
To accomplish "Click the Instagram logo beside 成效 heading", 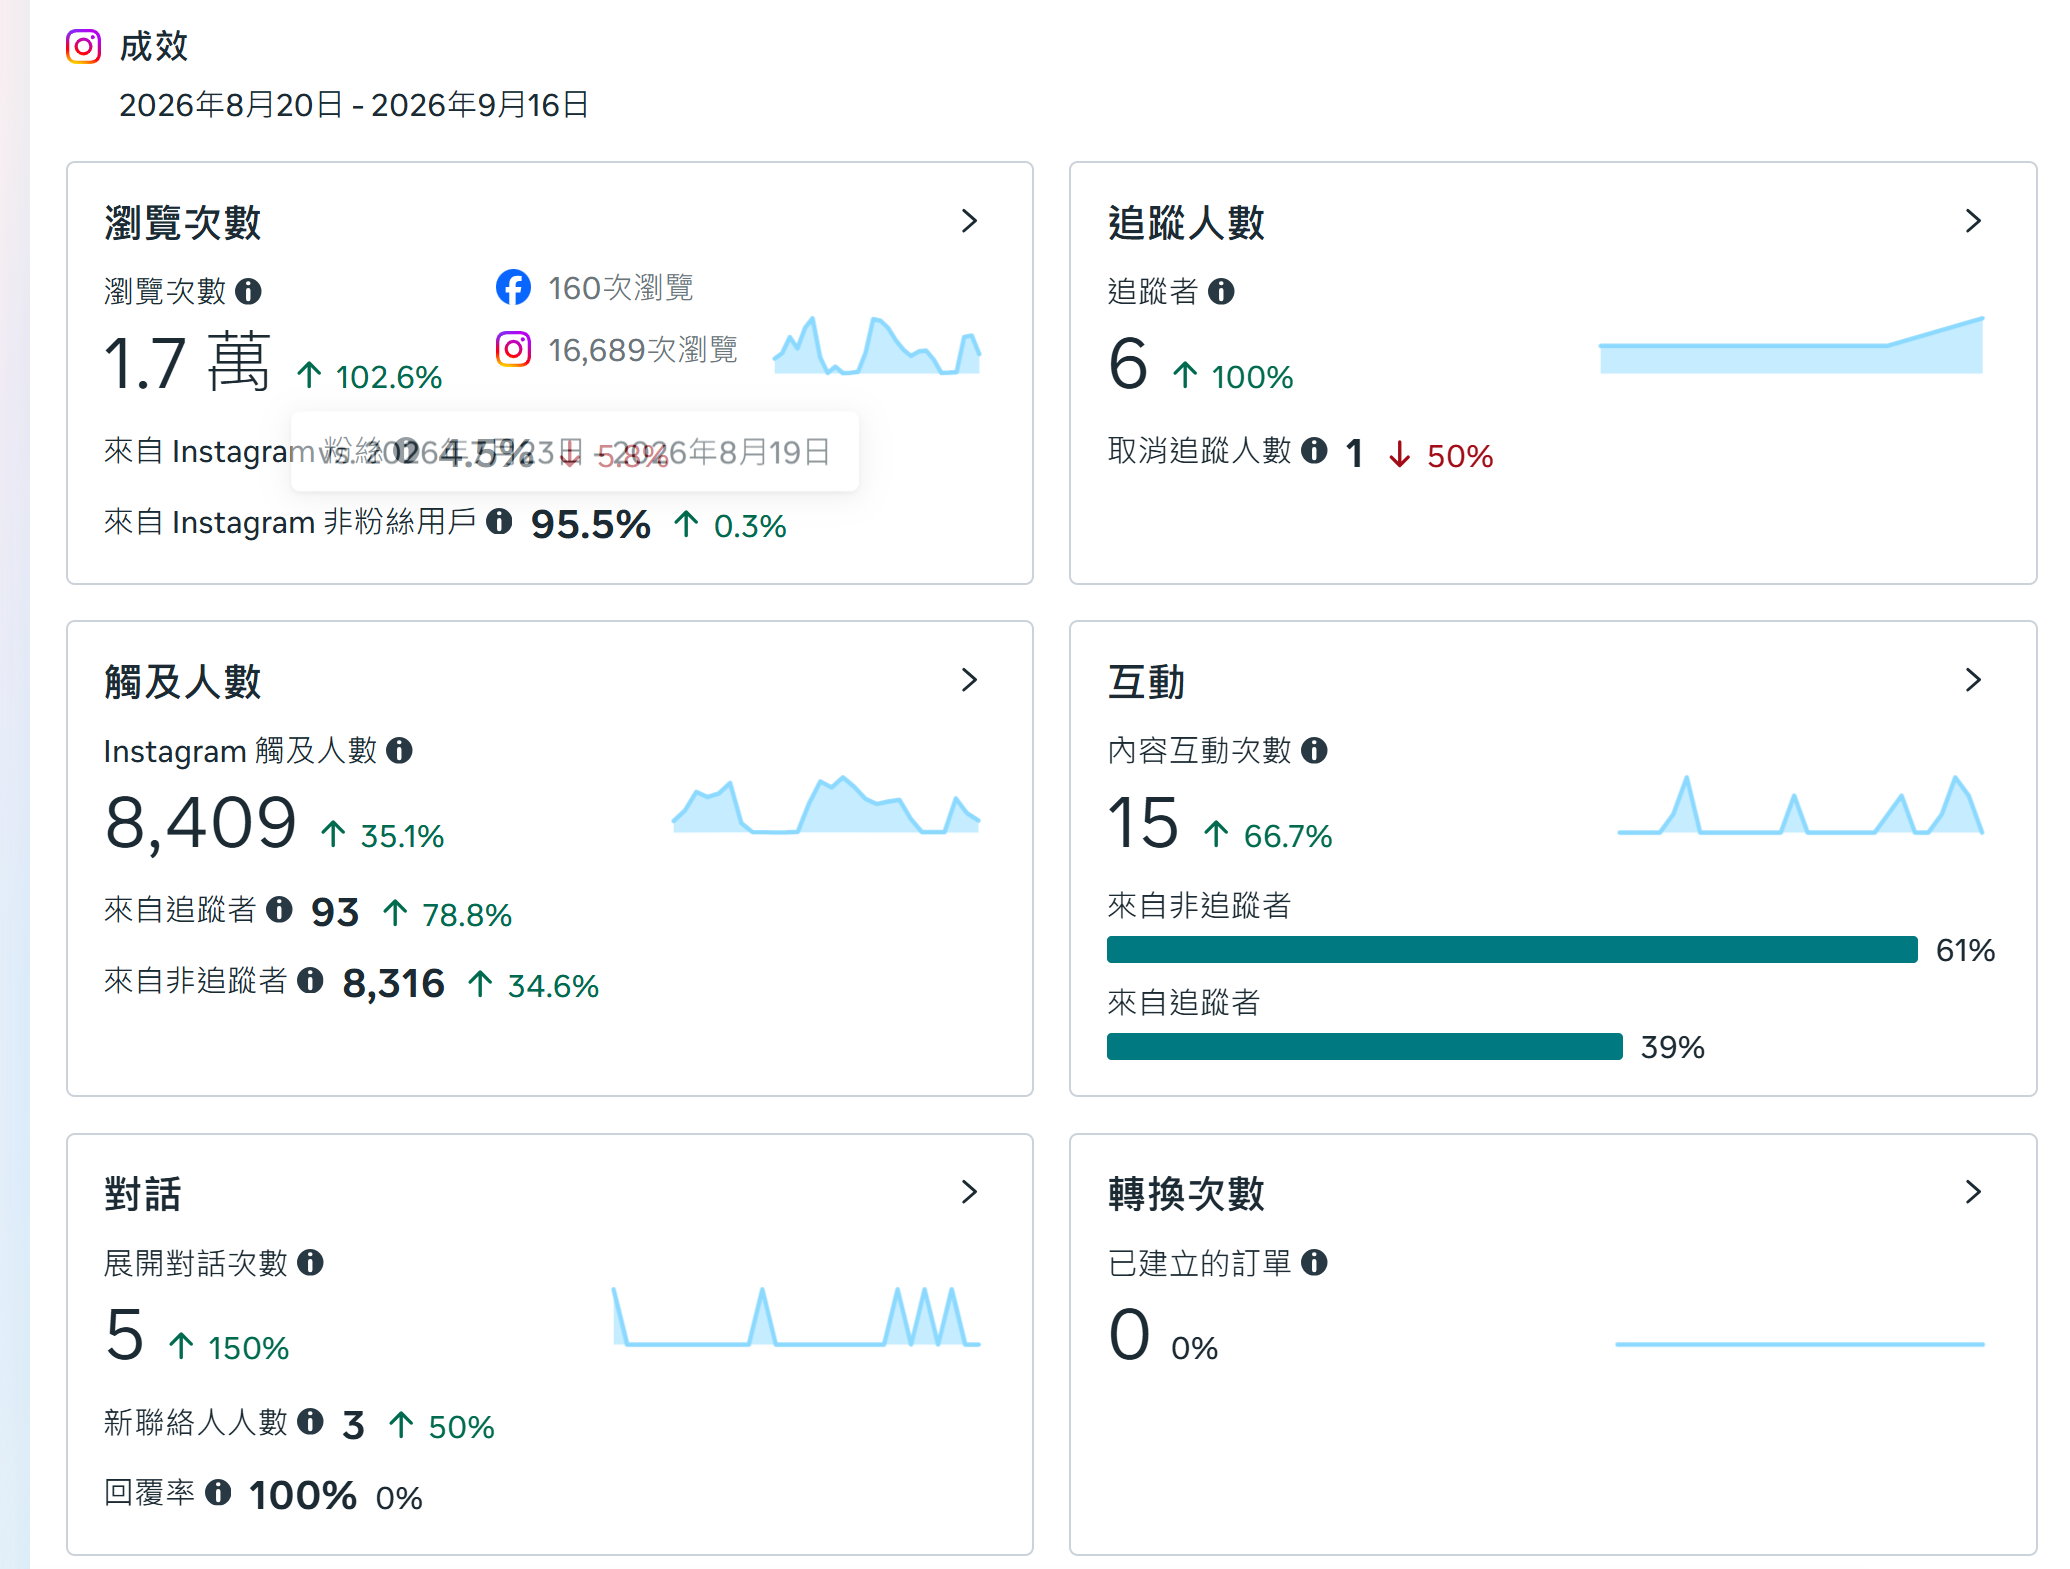I will 84,46.
